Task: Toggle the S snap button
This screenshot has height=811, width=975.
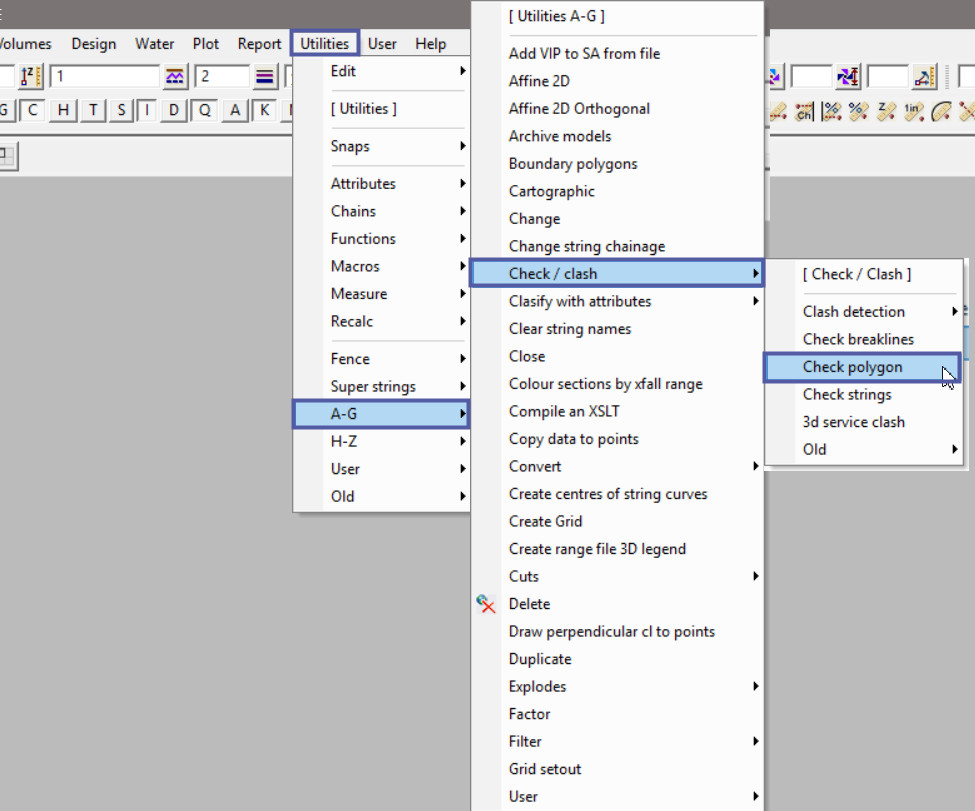Action: pyautogui.click(x=121, y=111)
